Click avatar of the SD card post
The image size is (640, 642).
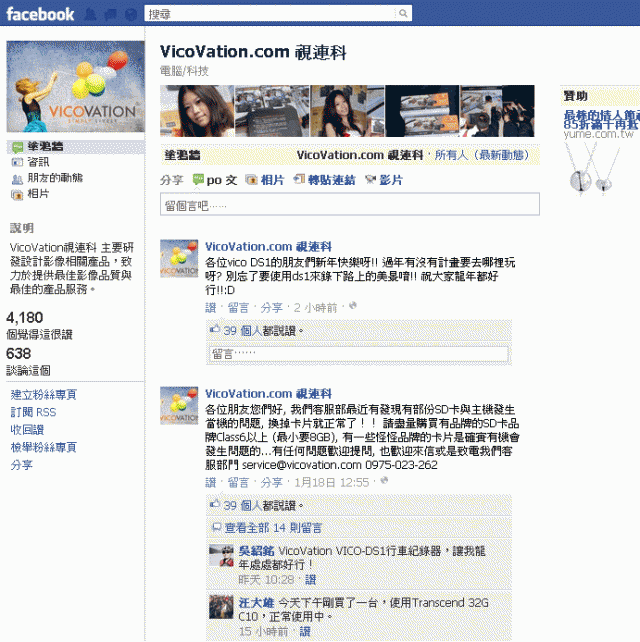coord(179,406)
